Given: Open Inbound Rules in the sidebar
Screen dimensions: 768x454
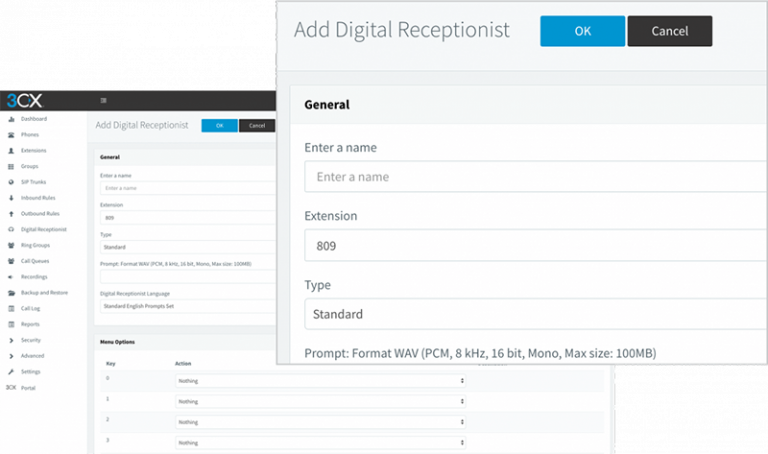Looking at the screenshot, I should click(38, 198).
